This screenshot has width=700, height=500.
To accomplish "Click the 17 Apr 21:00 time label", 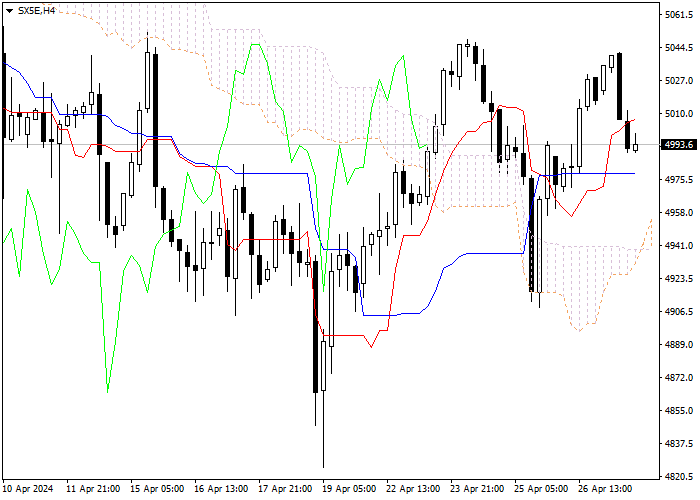I will tap(285, 489).
